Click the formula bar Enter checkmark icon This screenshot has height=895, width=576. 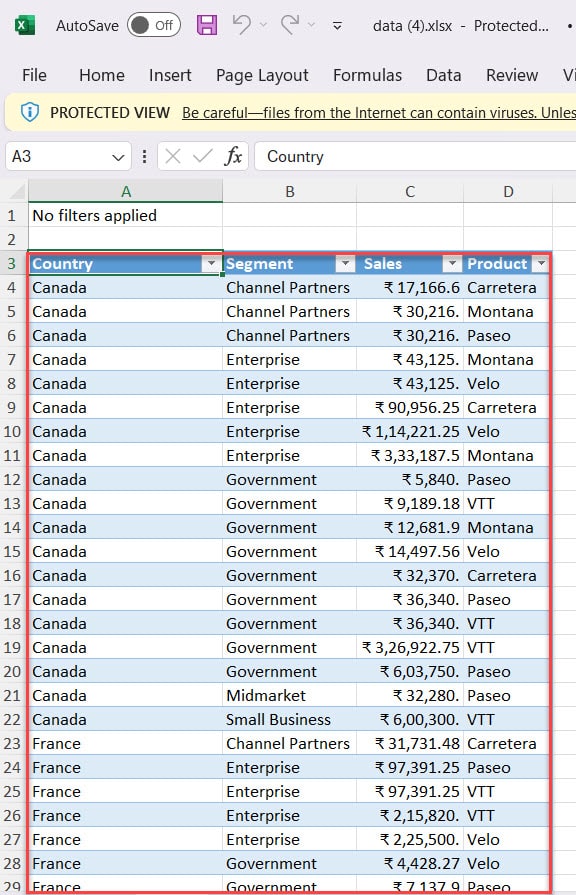click(x=202, y=156)
